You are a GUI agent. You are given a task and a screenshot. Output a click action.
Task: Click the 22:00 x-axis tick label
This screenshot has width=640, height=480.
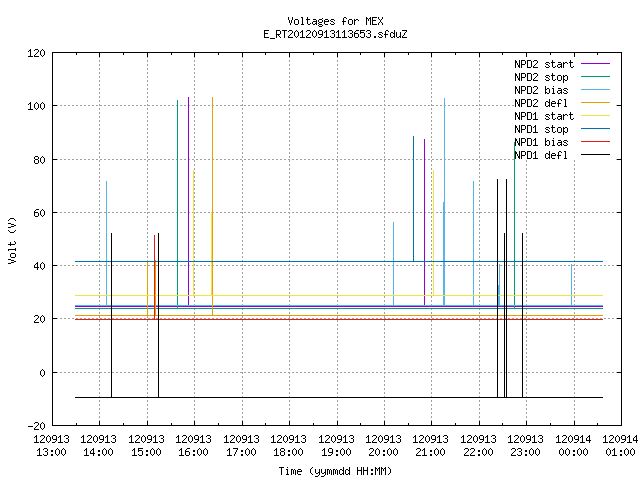click(x=478, y=446)
